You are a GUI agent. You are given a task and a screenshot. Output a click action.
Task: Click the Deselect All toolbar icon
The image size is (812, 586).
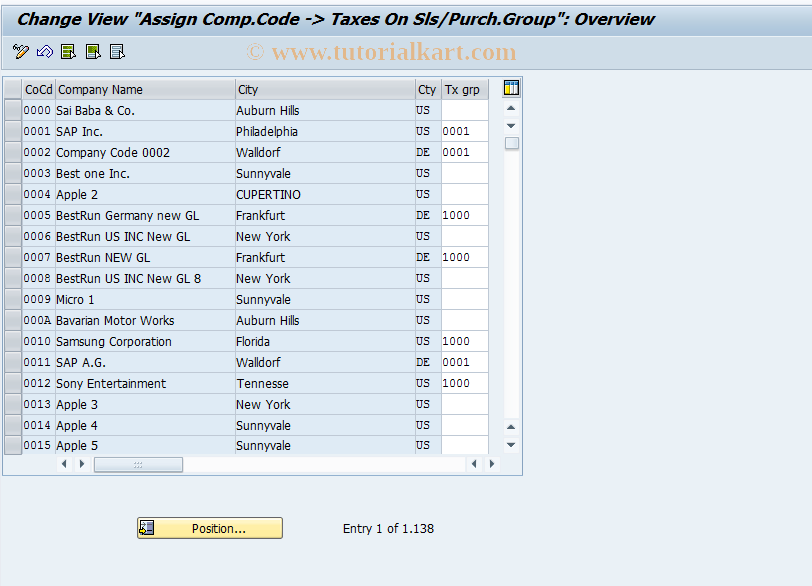(x=118, y=51)
